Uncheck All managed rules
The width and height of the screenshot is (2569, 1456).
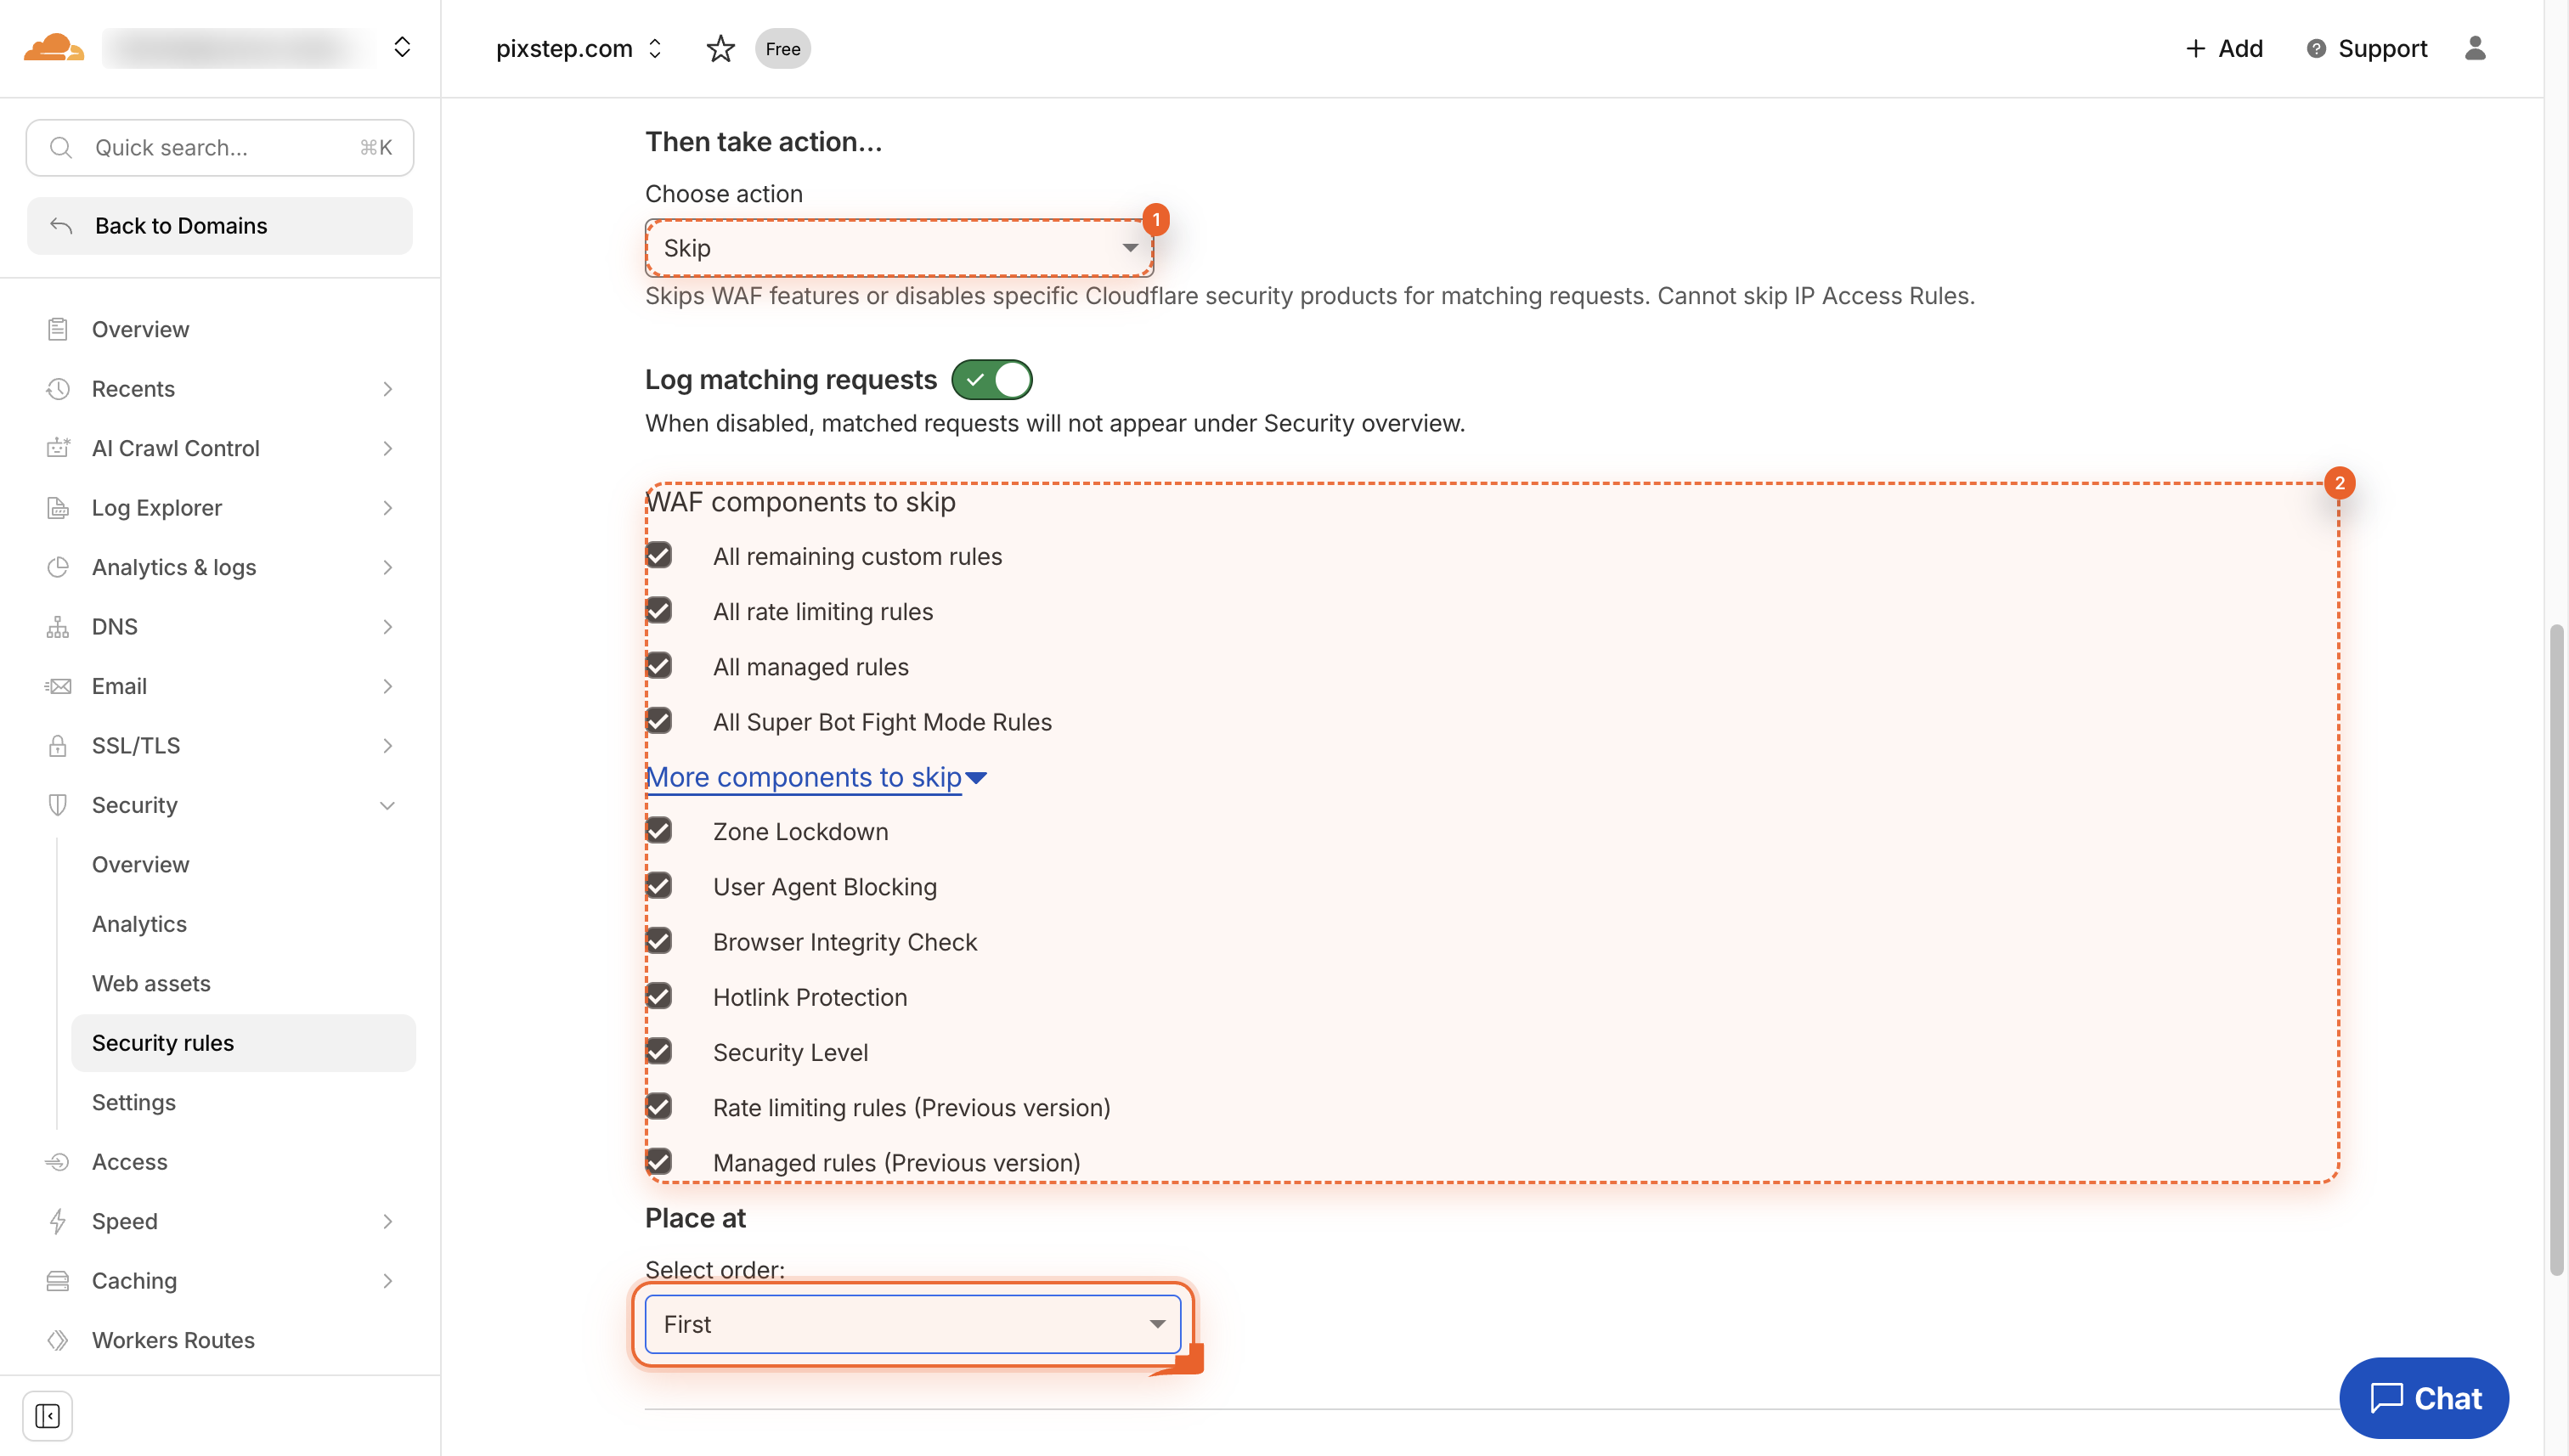(x=659, y=666)
